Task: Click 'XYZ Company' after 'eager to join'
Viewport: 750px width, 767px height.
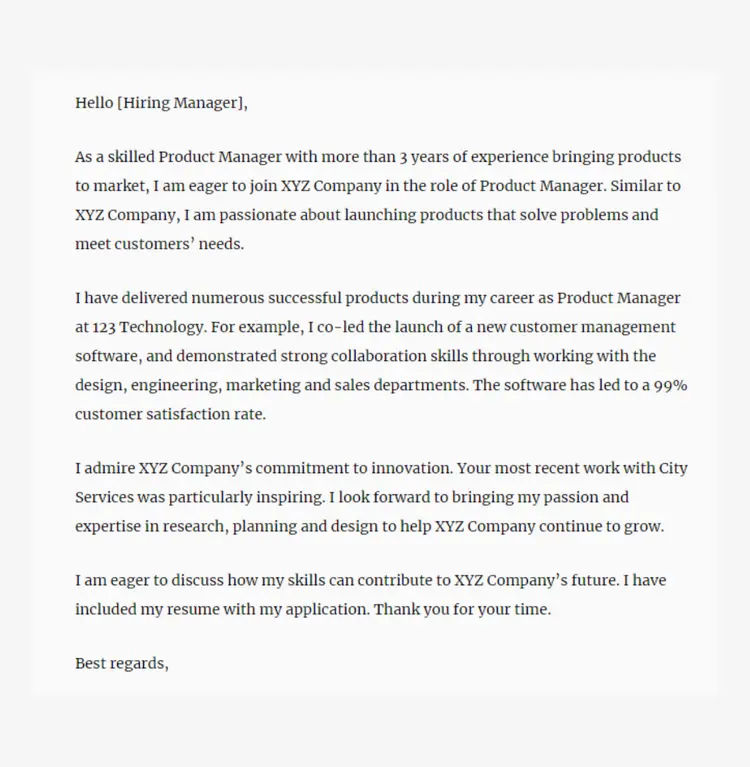Action: (x=331, y=186)
